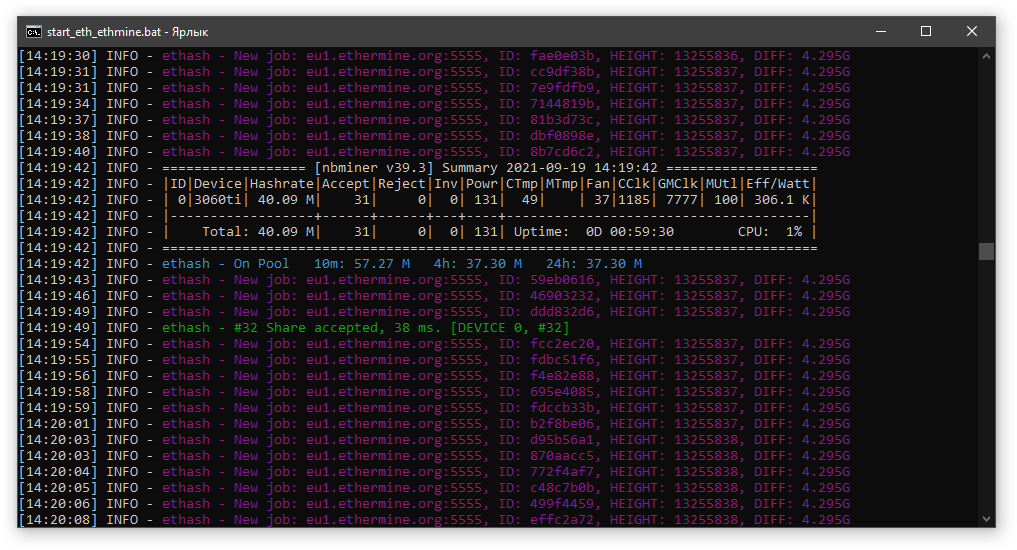Click the scrollbar down arrow

[987, 519]
